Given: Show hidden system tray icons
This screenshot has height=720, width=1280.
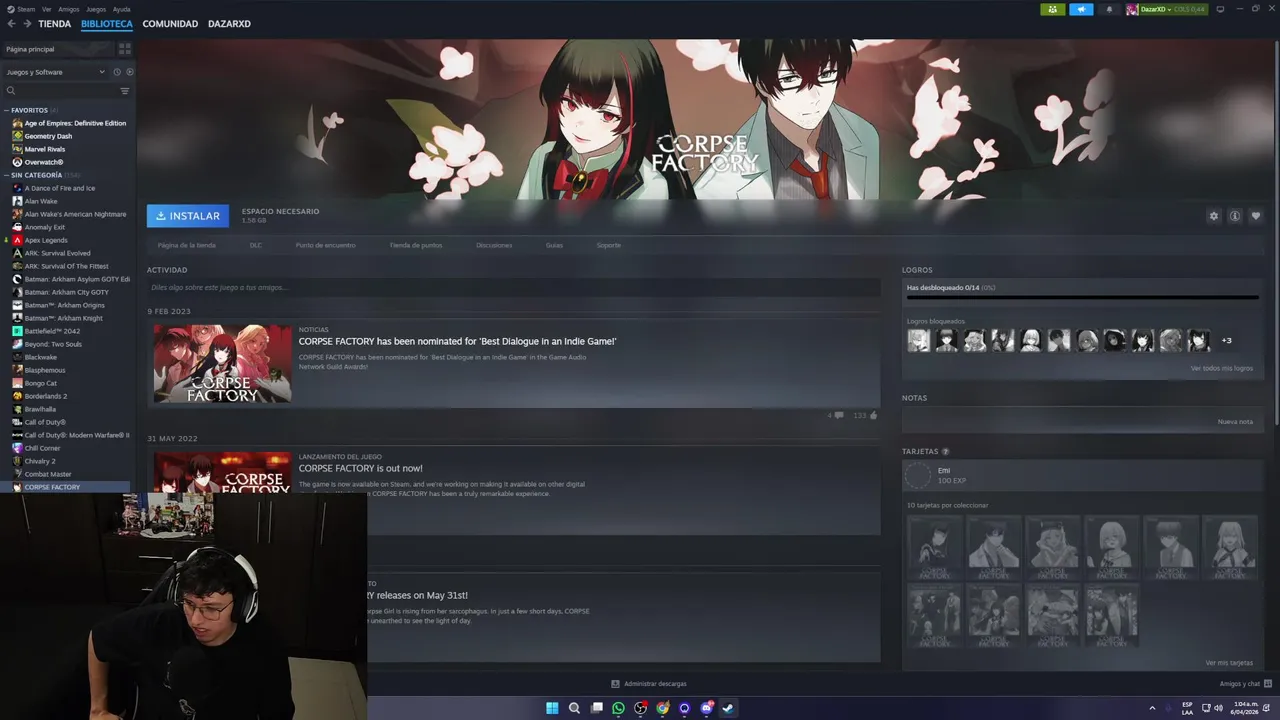Looking at the screenshot, I should coord(1152,708).
